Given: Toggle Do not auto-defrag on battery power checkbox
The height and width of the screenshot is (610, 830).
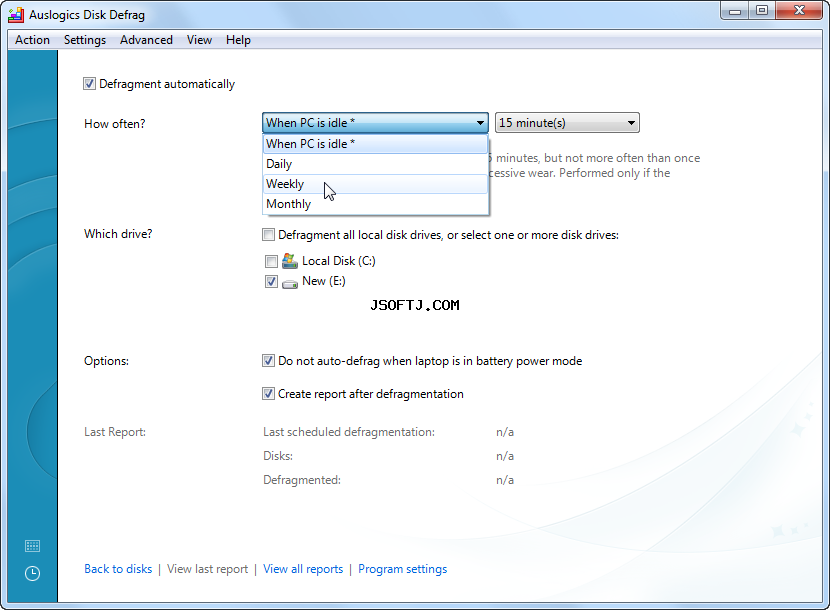Looking at the screenshot, I should click(x=268, y=361).
